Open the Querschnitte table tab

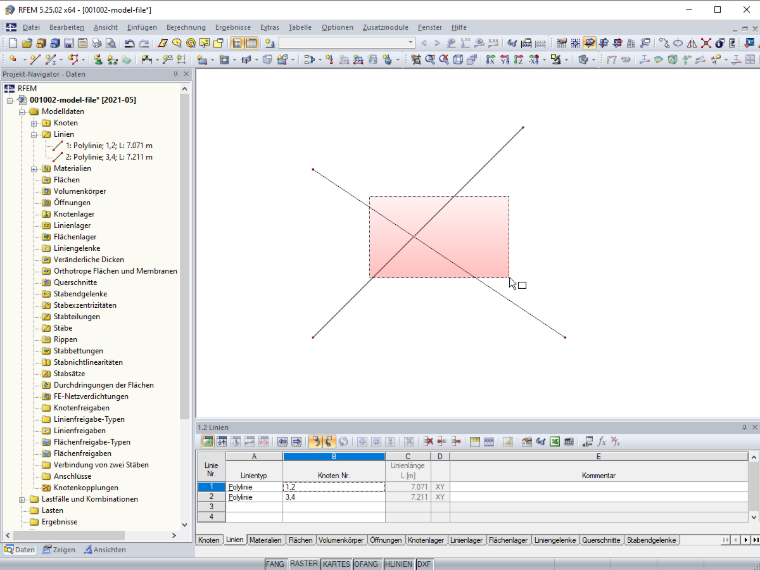[x=601, y=540]
